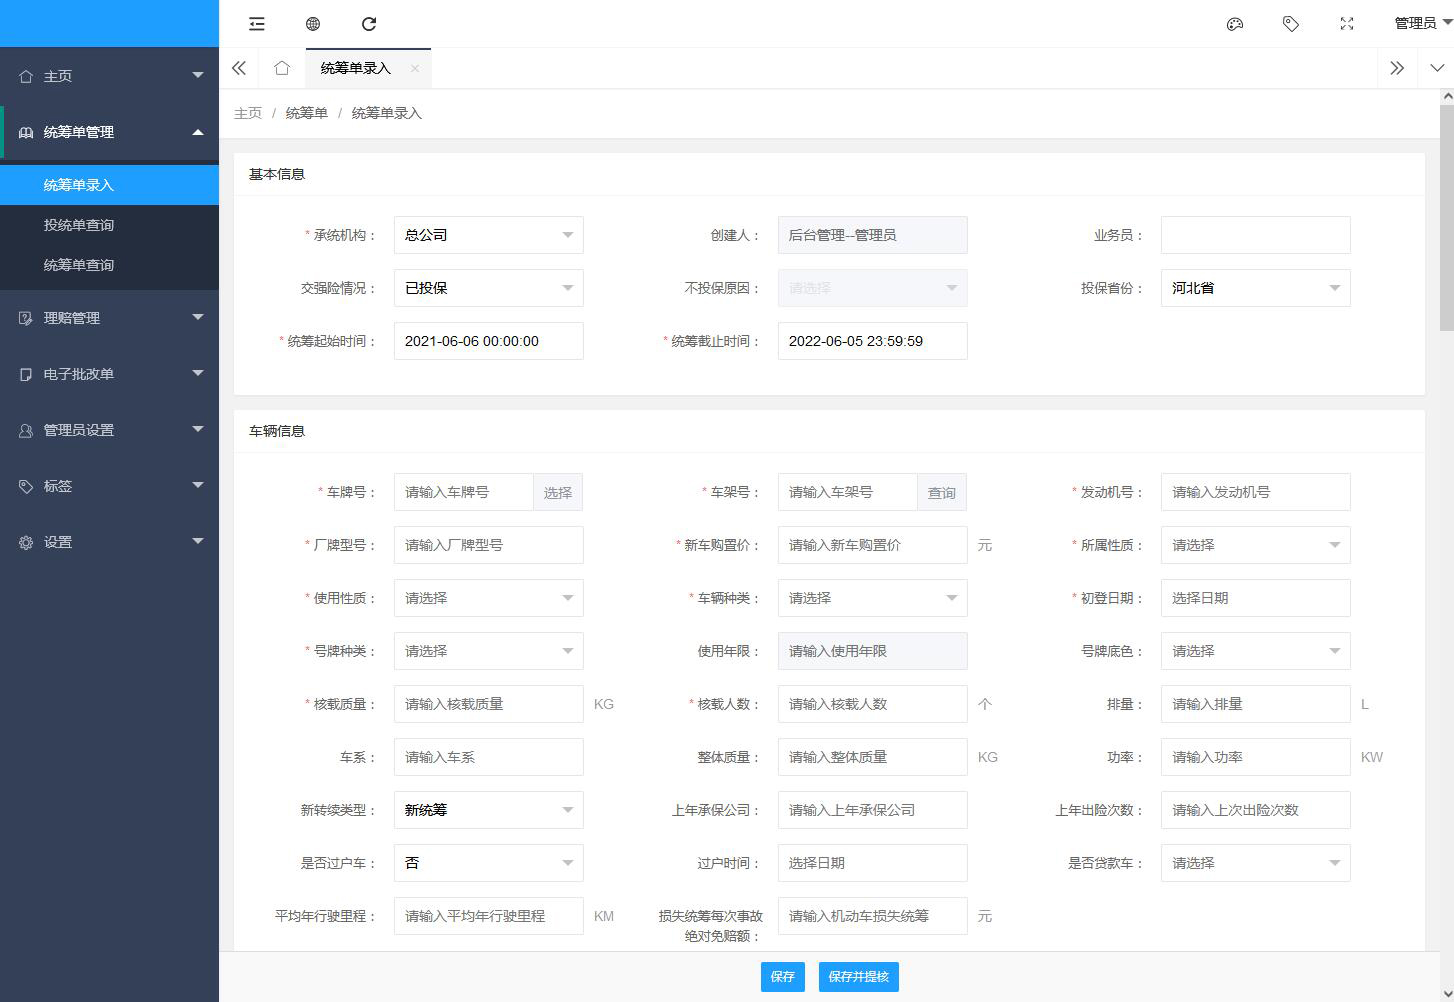The height and width of the screenshot is (1002, 1454).
Task: Click the 核载质量 input field
Action: point(489,704)
